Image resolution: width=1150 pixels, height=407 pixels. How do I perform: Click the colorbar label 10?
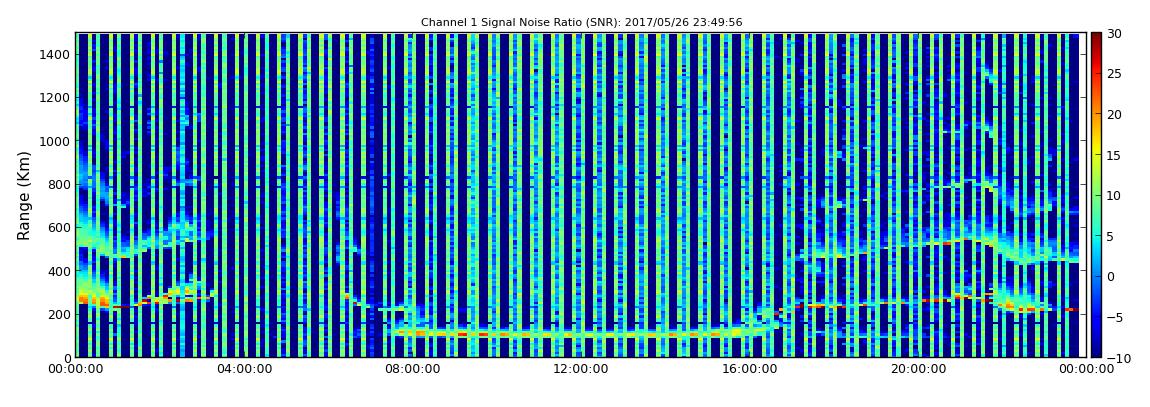[1115, 196]
